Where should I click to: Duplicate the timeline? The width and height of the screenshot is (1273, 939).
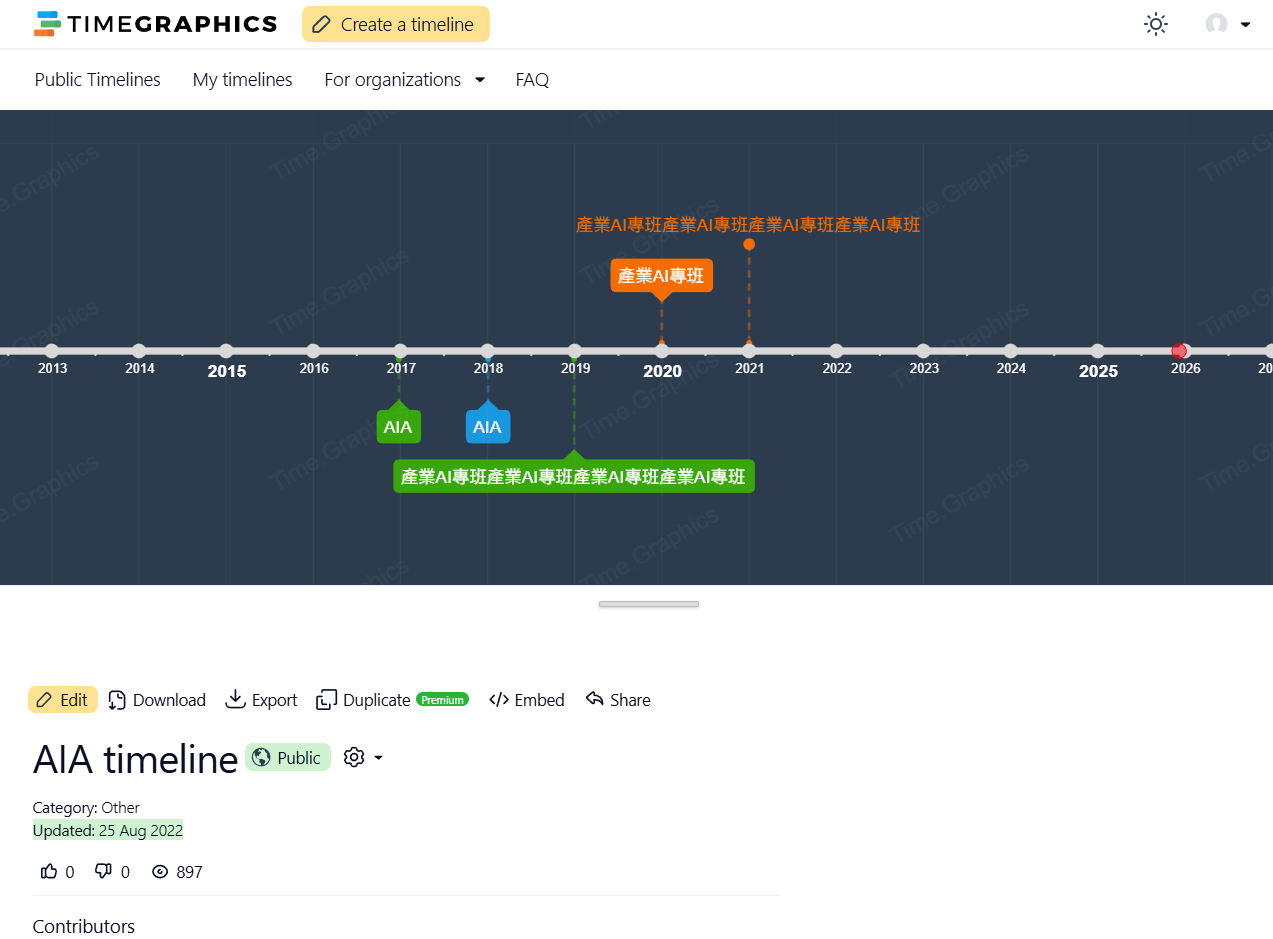tap(364, 700)
